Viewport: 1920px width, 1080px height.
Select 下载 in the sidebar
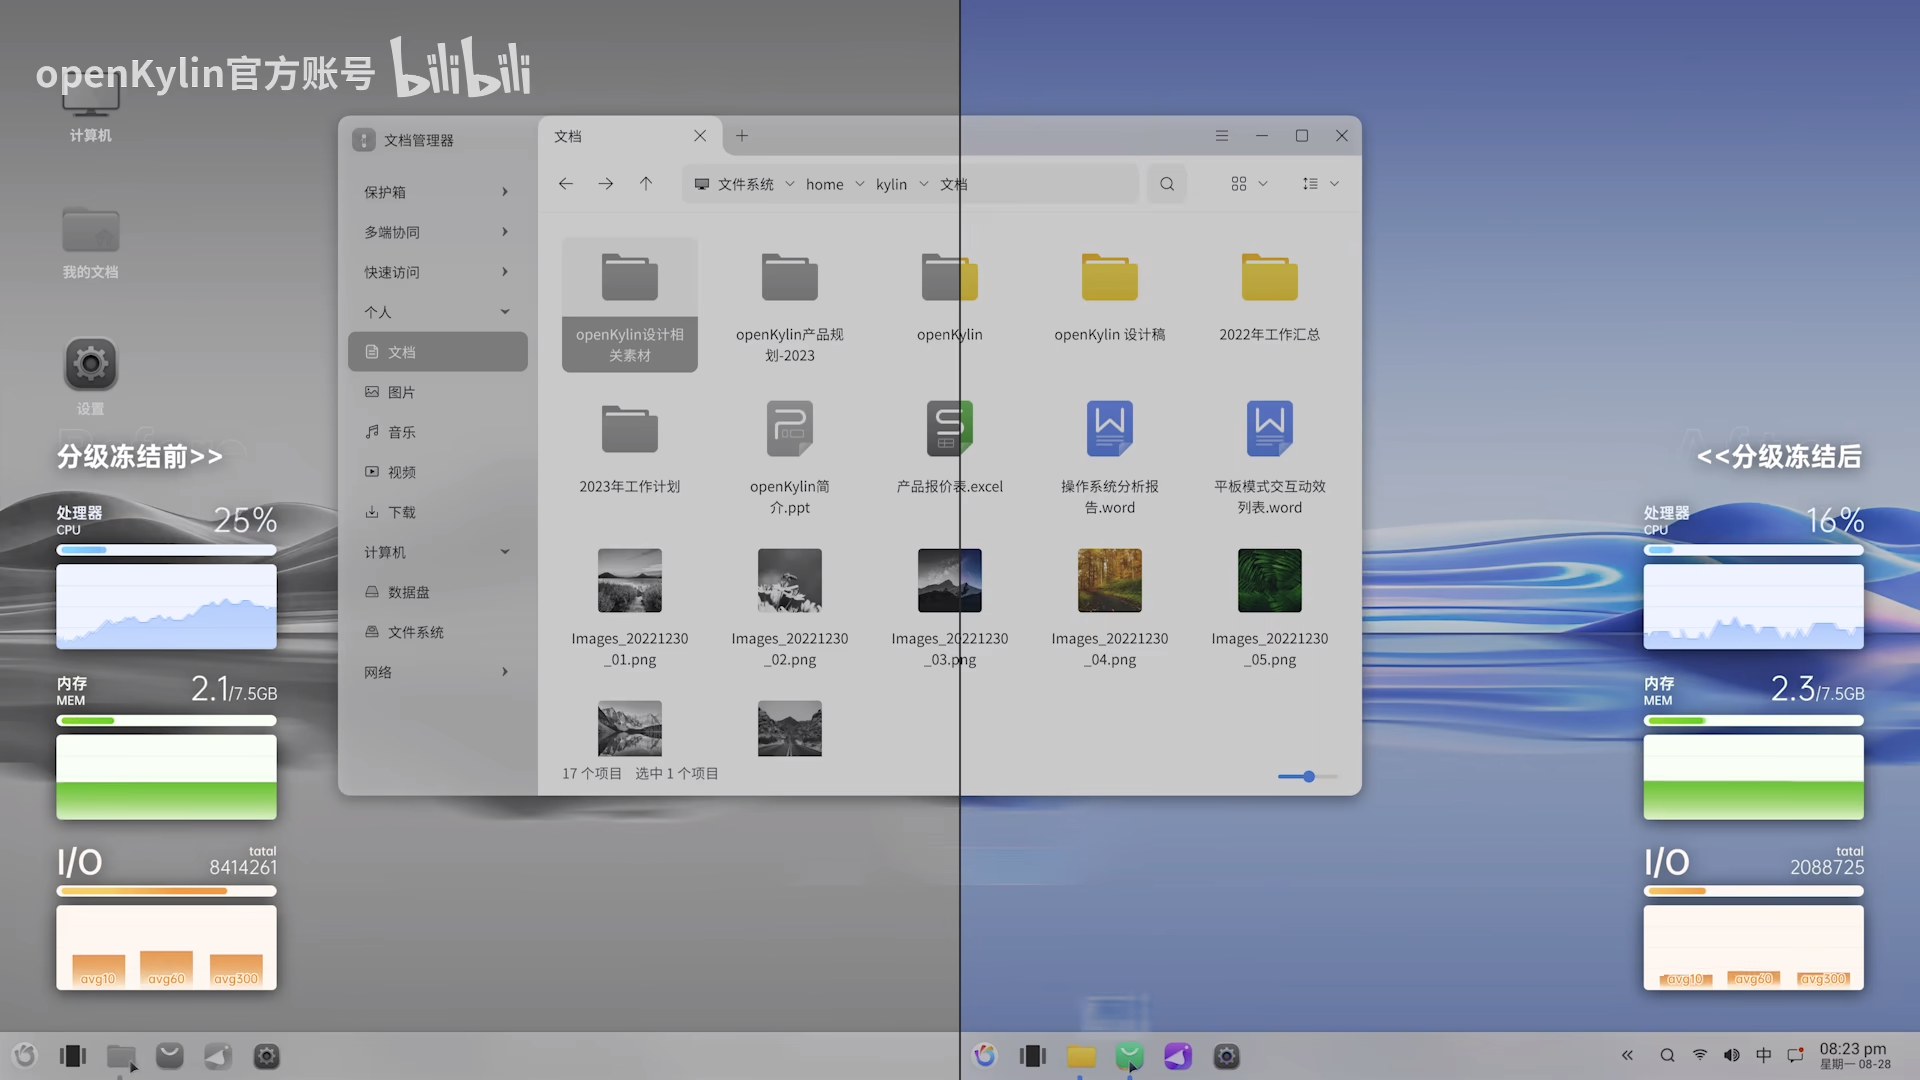(x=402, y=512)
